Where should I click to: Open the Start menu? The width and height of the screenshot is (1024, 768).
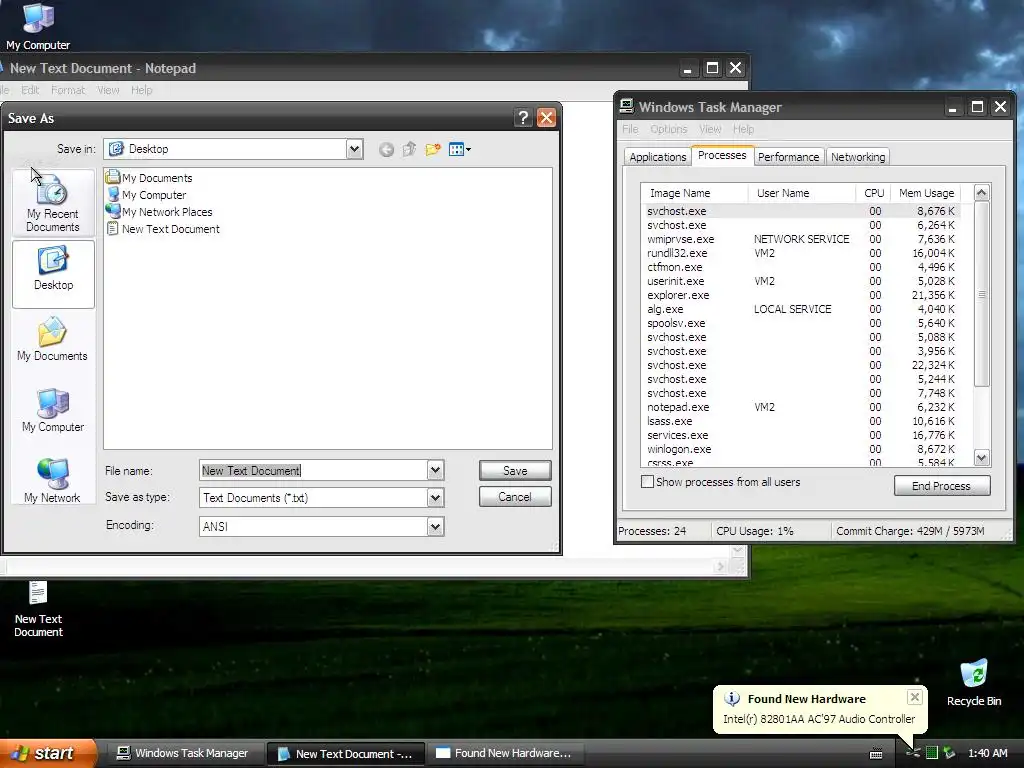(x=48, y=753)
